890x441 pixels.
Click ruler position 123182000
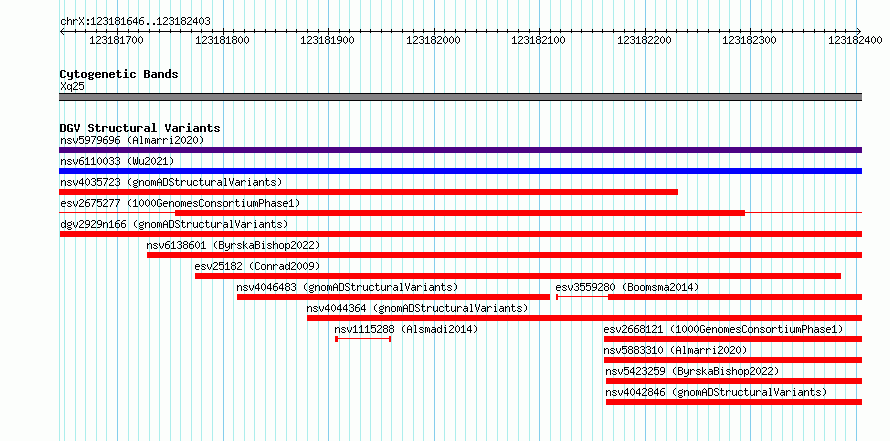pos(434,41)
